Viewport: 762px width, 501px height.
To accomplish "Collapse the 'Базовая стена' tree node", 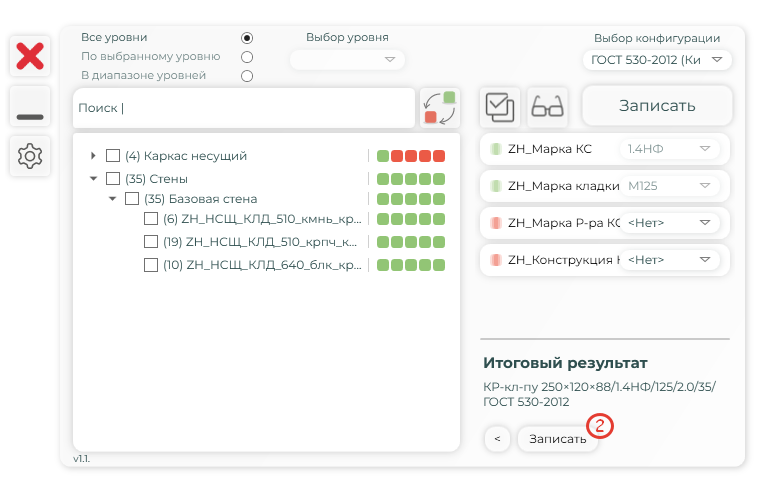I will pyautogui.click(x=112, y=198).
